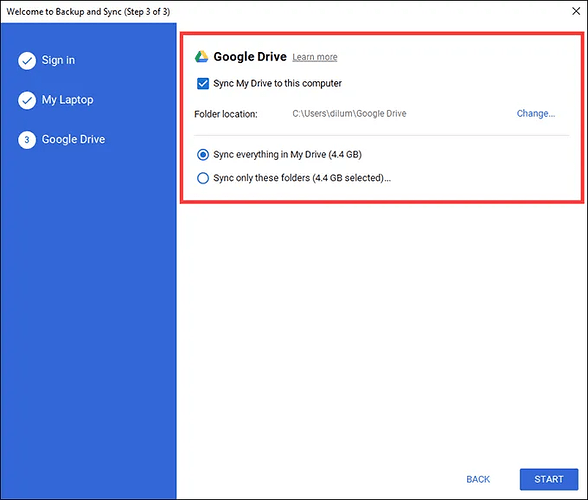
Task: Click the Sync My Drive label text
Action: click(278, 83)
